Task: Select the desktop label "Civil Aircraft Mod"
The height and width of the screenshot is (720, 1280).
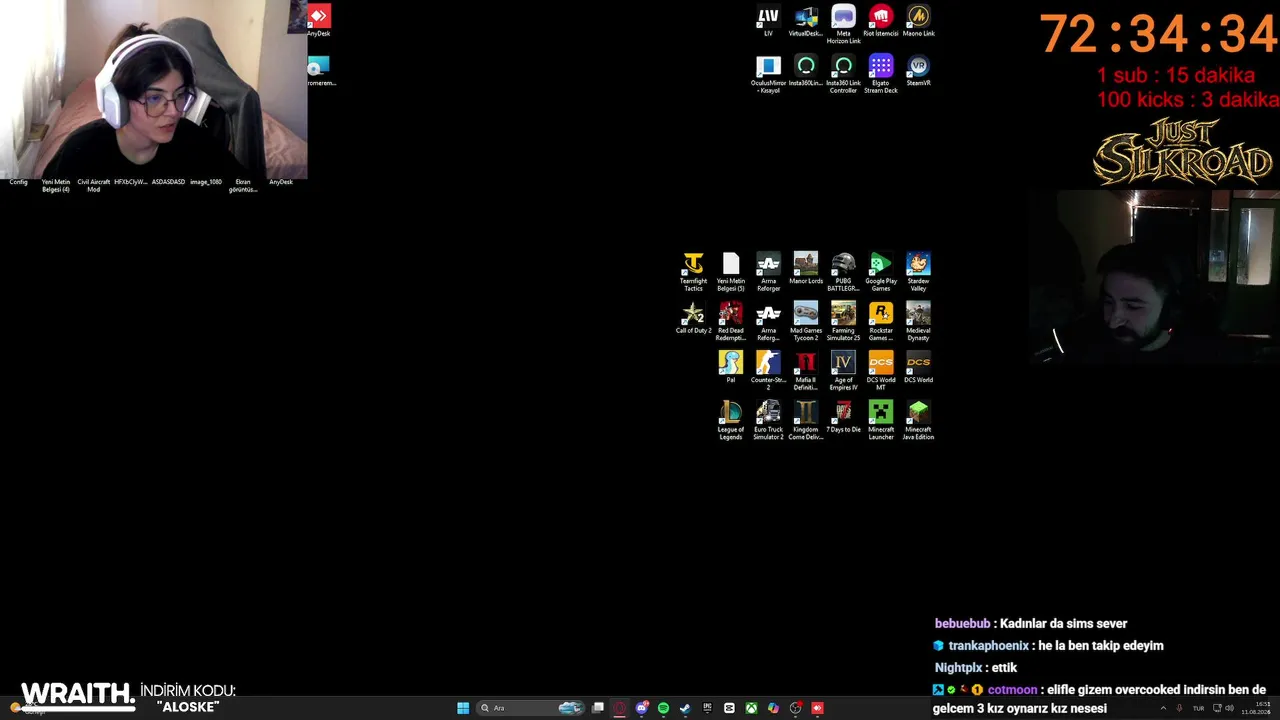Action: click(94, 185)
